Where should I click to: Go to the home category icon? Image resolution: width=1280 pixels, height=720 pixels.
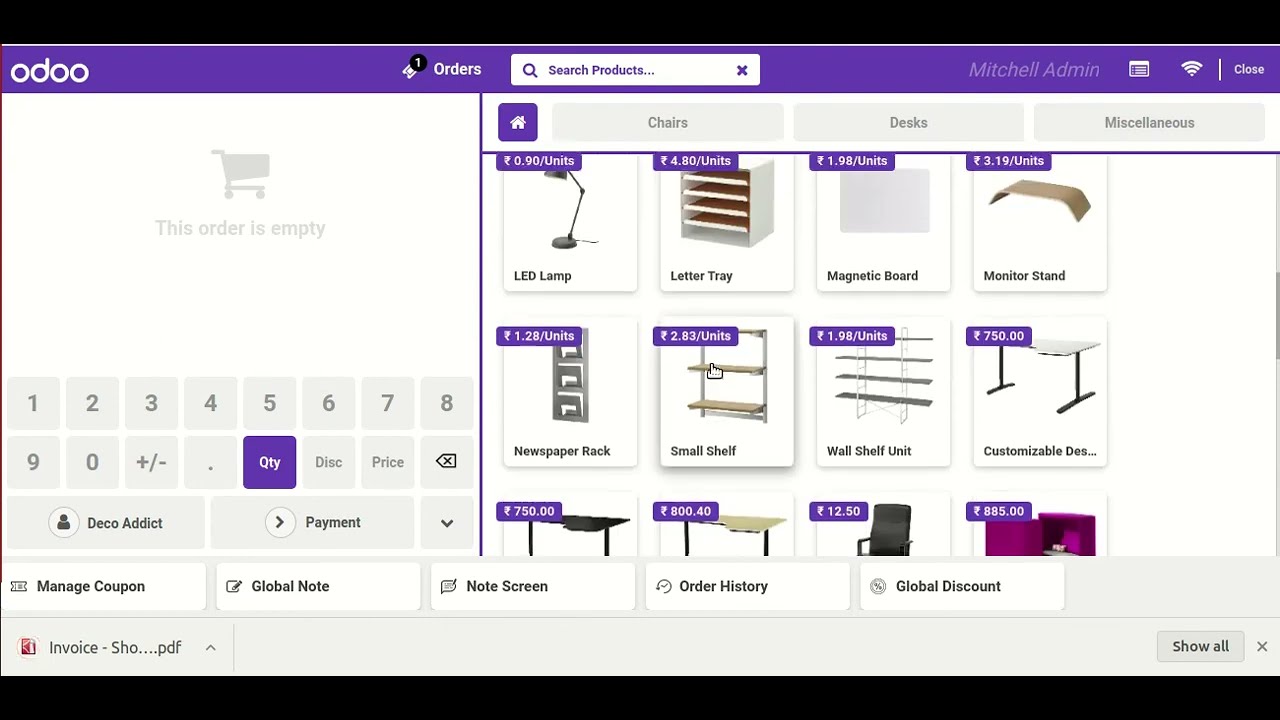(x=518, y=122)
